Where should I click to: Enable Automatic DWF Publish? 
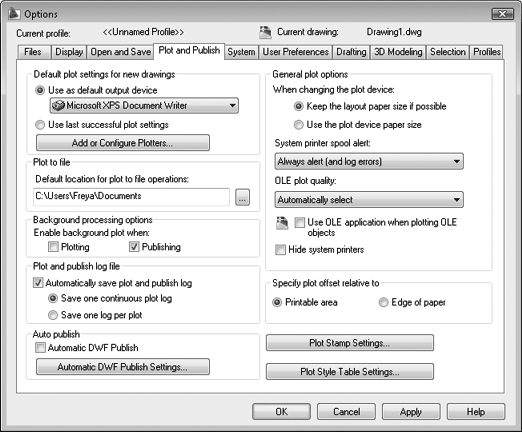pyautogui.click(x=40, y=348)
